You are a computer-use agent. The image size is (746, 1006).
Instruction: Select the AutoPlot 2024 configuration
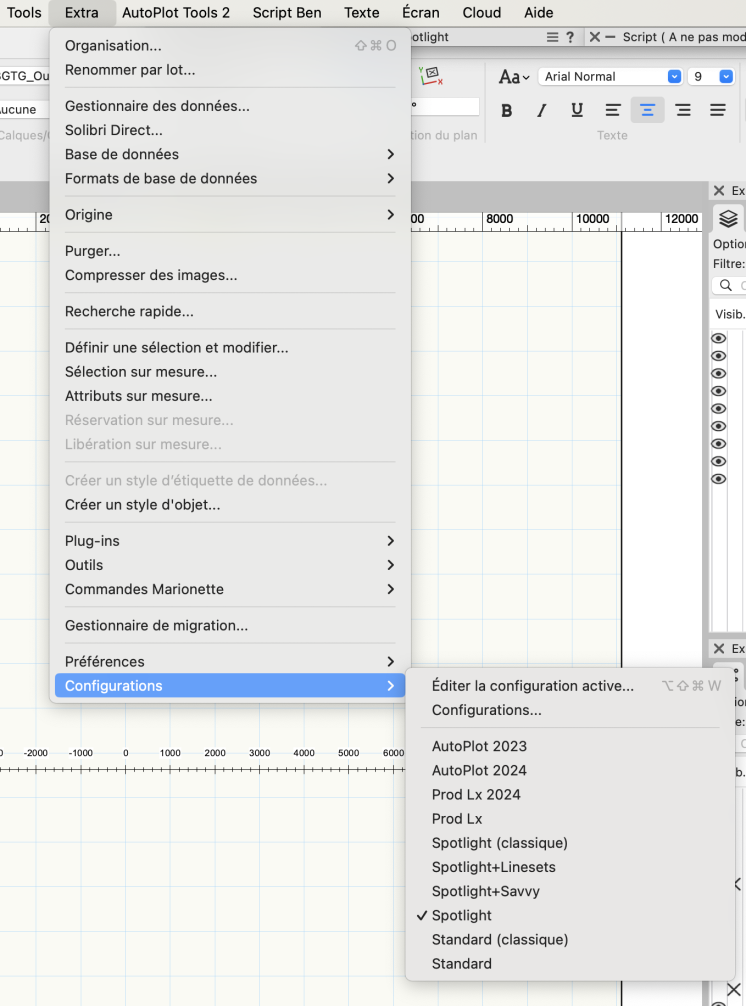(x=479, y=770)
